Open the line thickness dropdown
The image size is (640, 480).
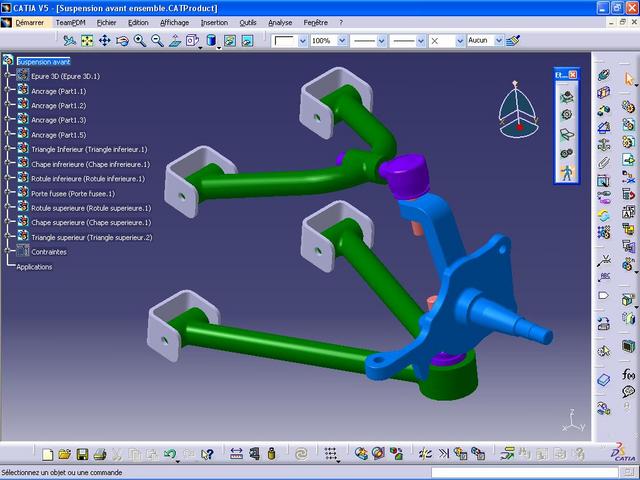pyautogui.click(x=382, y=41)
